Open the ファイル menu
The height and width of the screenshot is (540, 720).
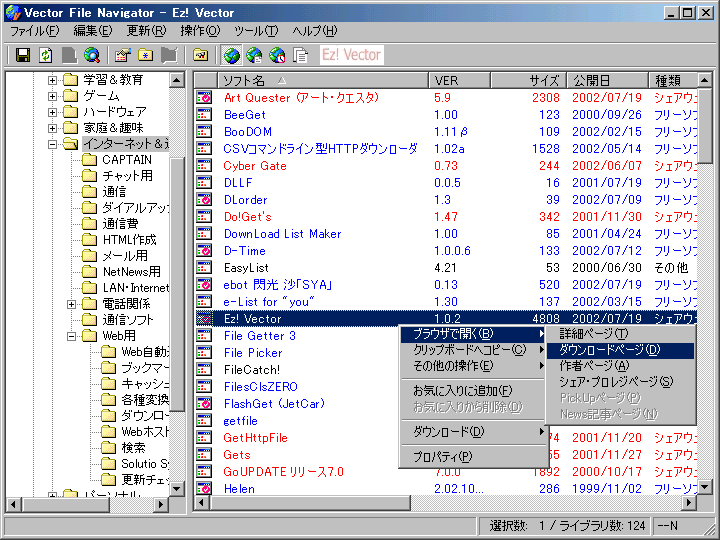point(34,31)
